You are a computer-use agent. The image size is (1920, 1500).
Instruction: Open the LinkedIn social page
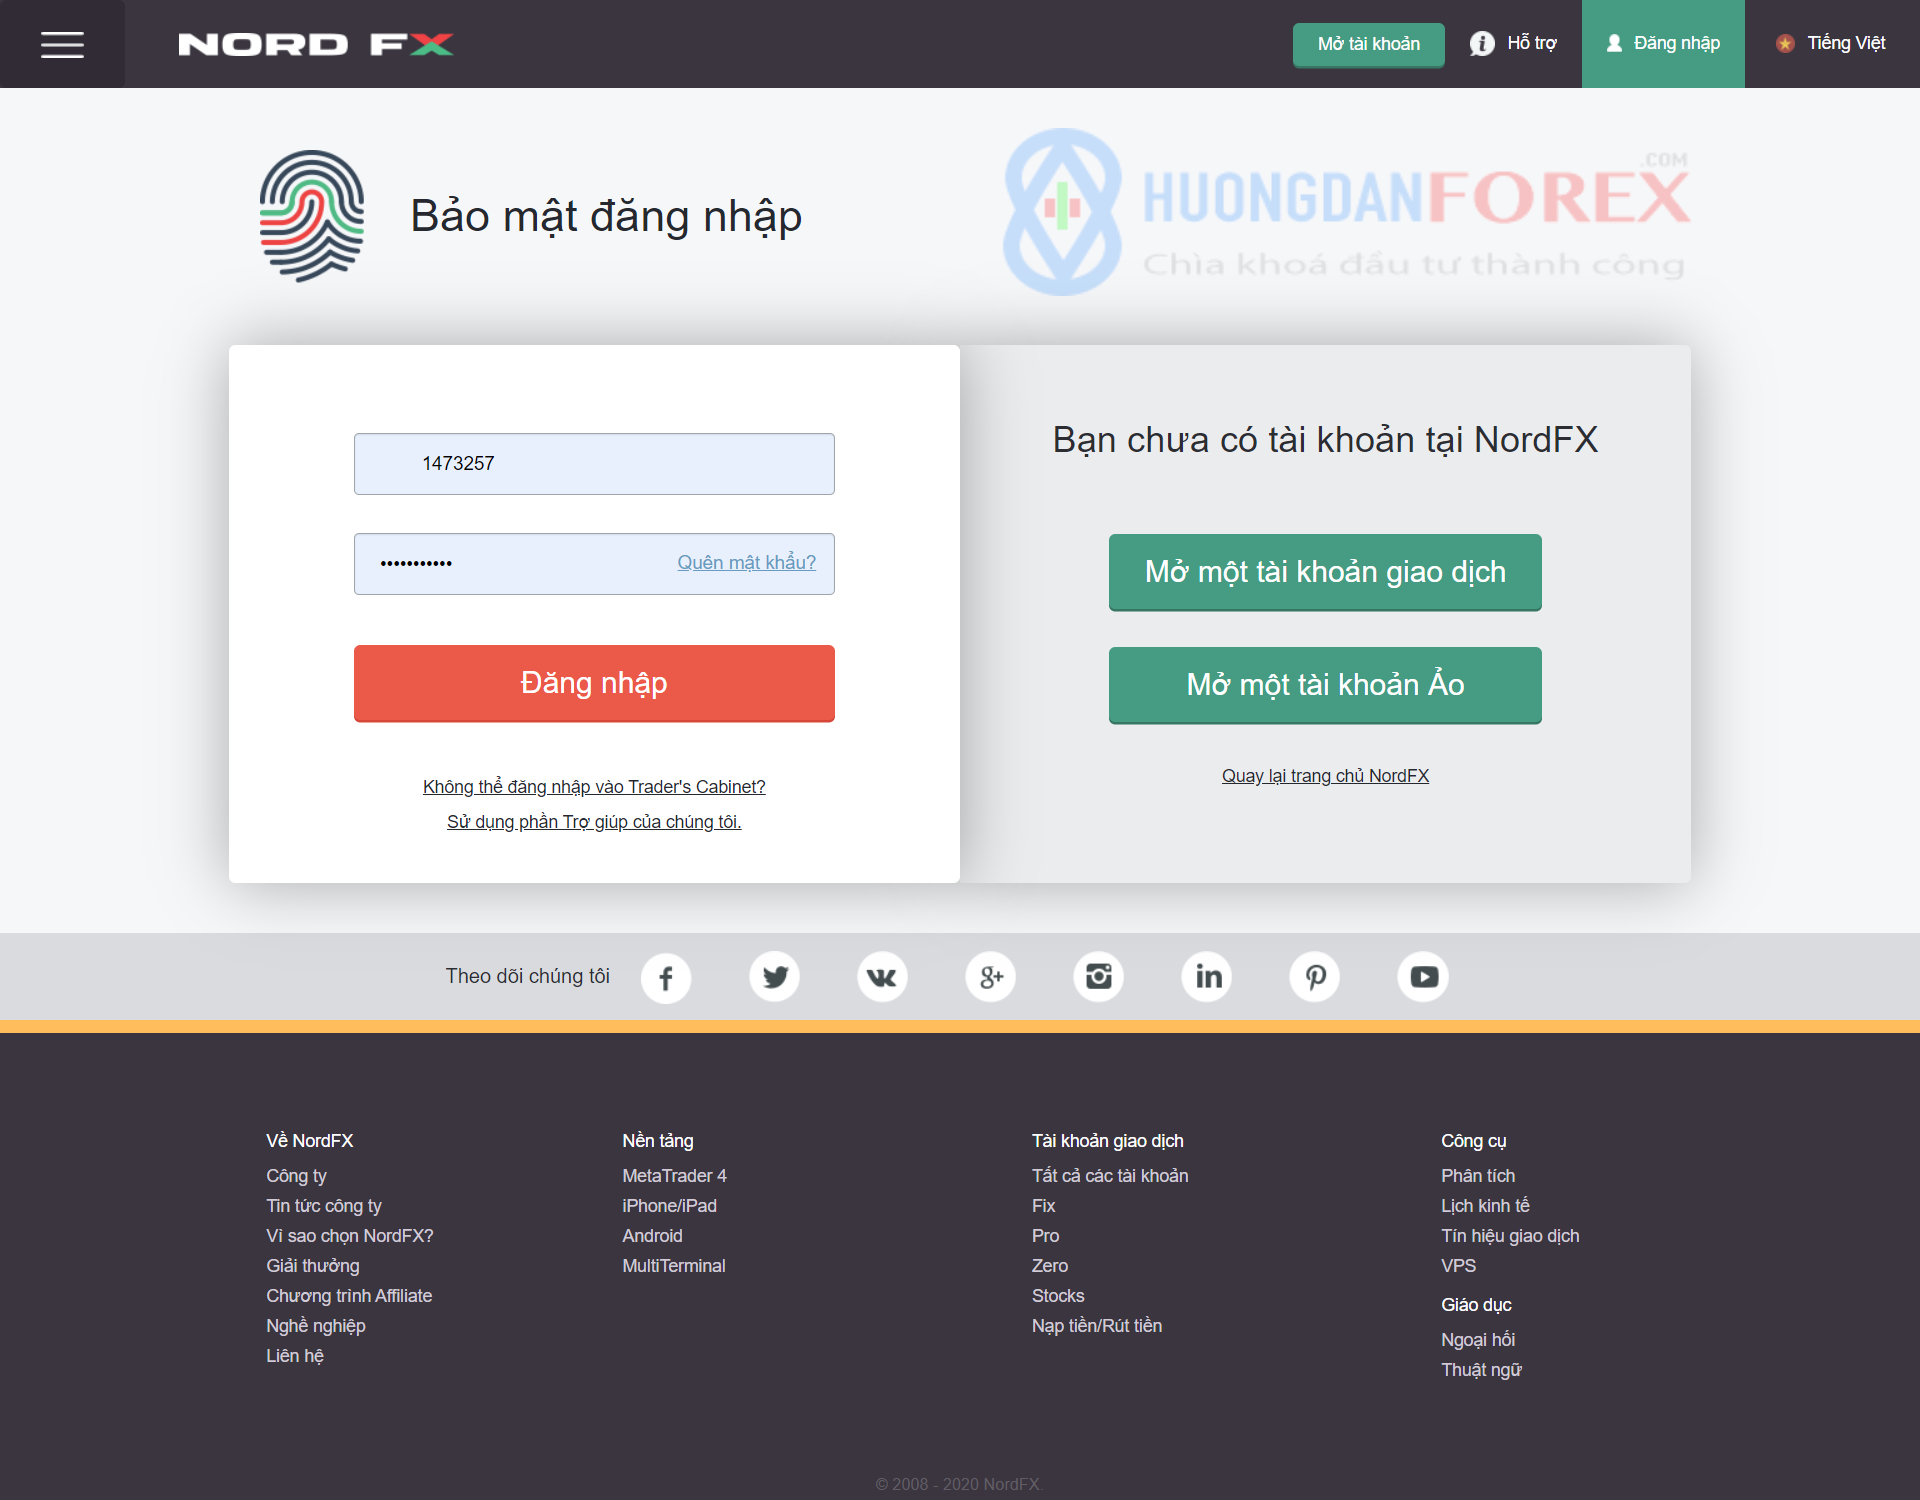pos(1207,977)
